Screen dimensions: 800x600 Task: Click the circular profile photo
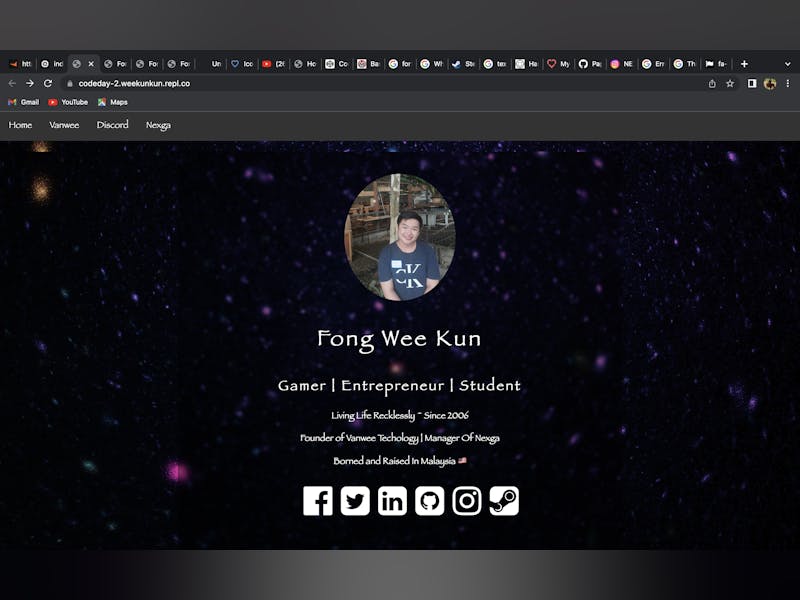(399, 237)
